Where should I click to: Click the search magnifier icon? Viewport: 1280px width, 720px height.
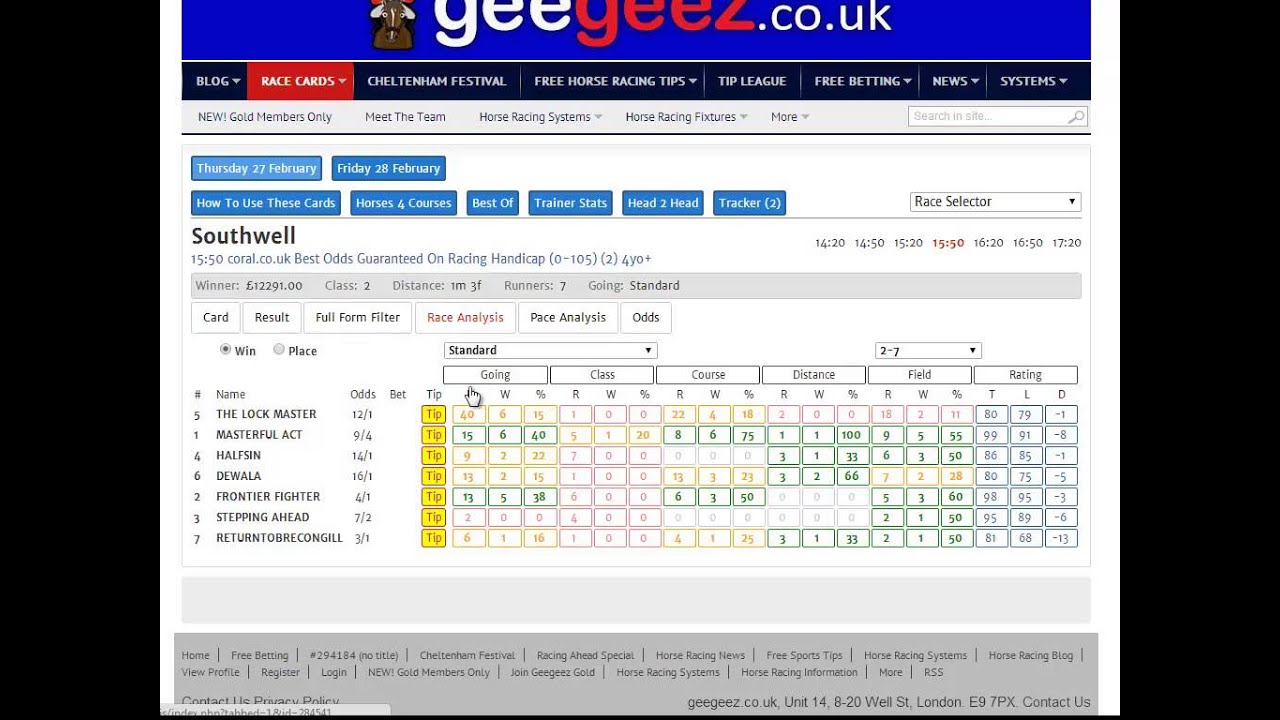pyautogui.click(x=1076, y=117)
